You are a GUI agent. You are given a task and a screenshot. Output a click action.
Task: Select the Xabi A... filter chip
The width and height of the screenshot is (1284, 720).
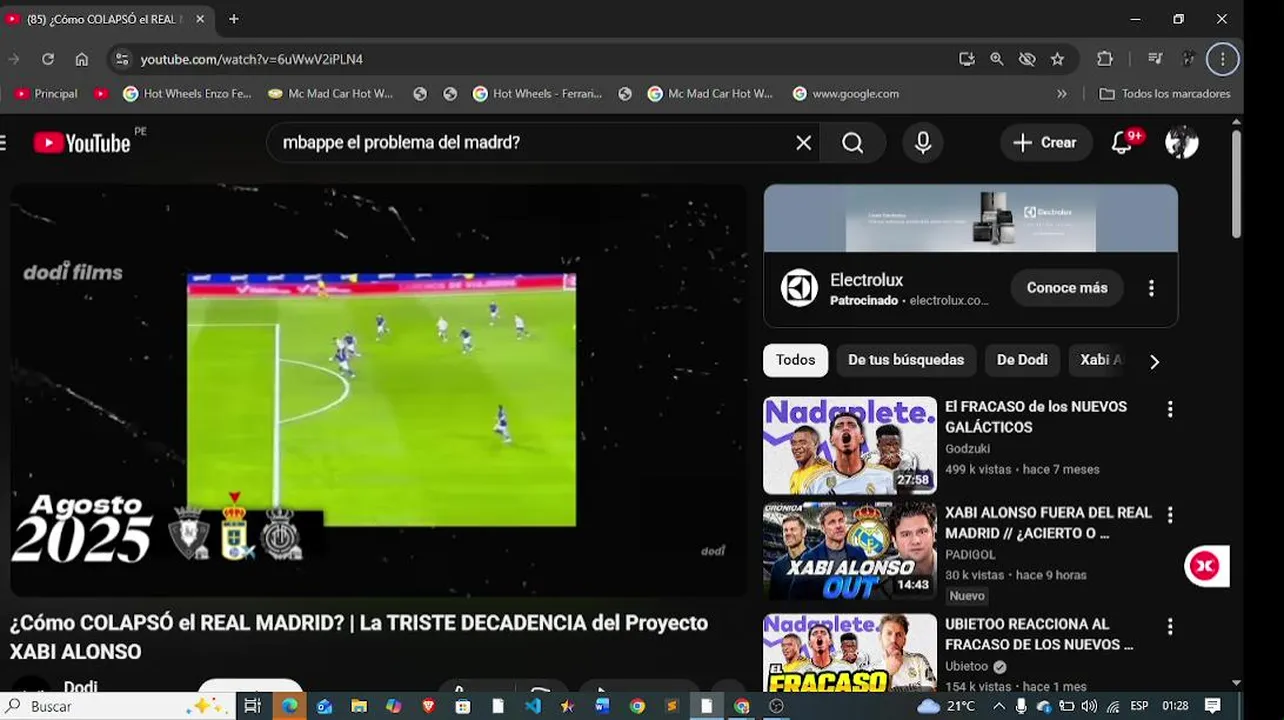(x=1100, y=360)
